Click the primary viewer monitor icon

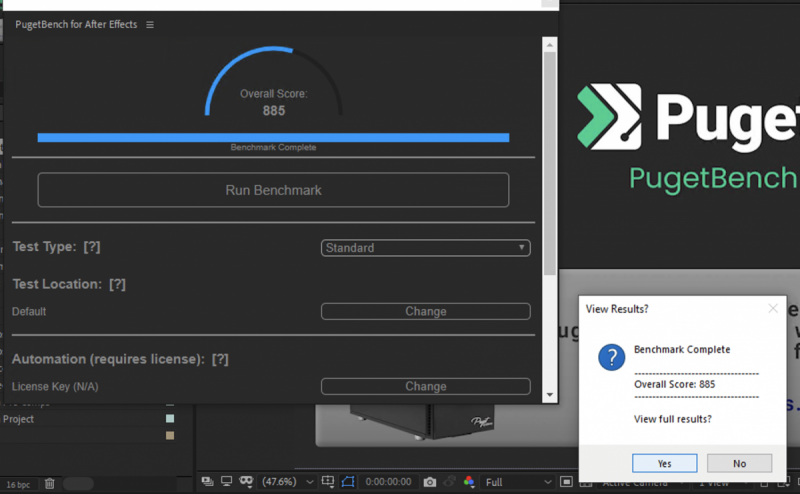click(x=227, y=481)
